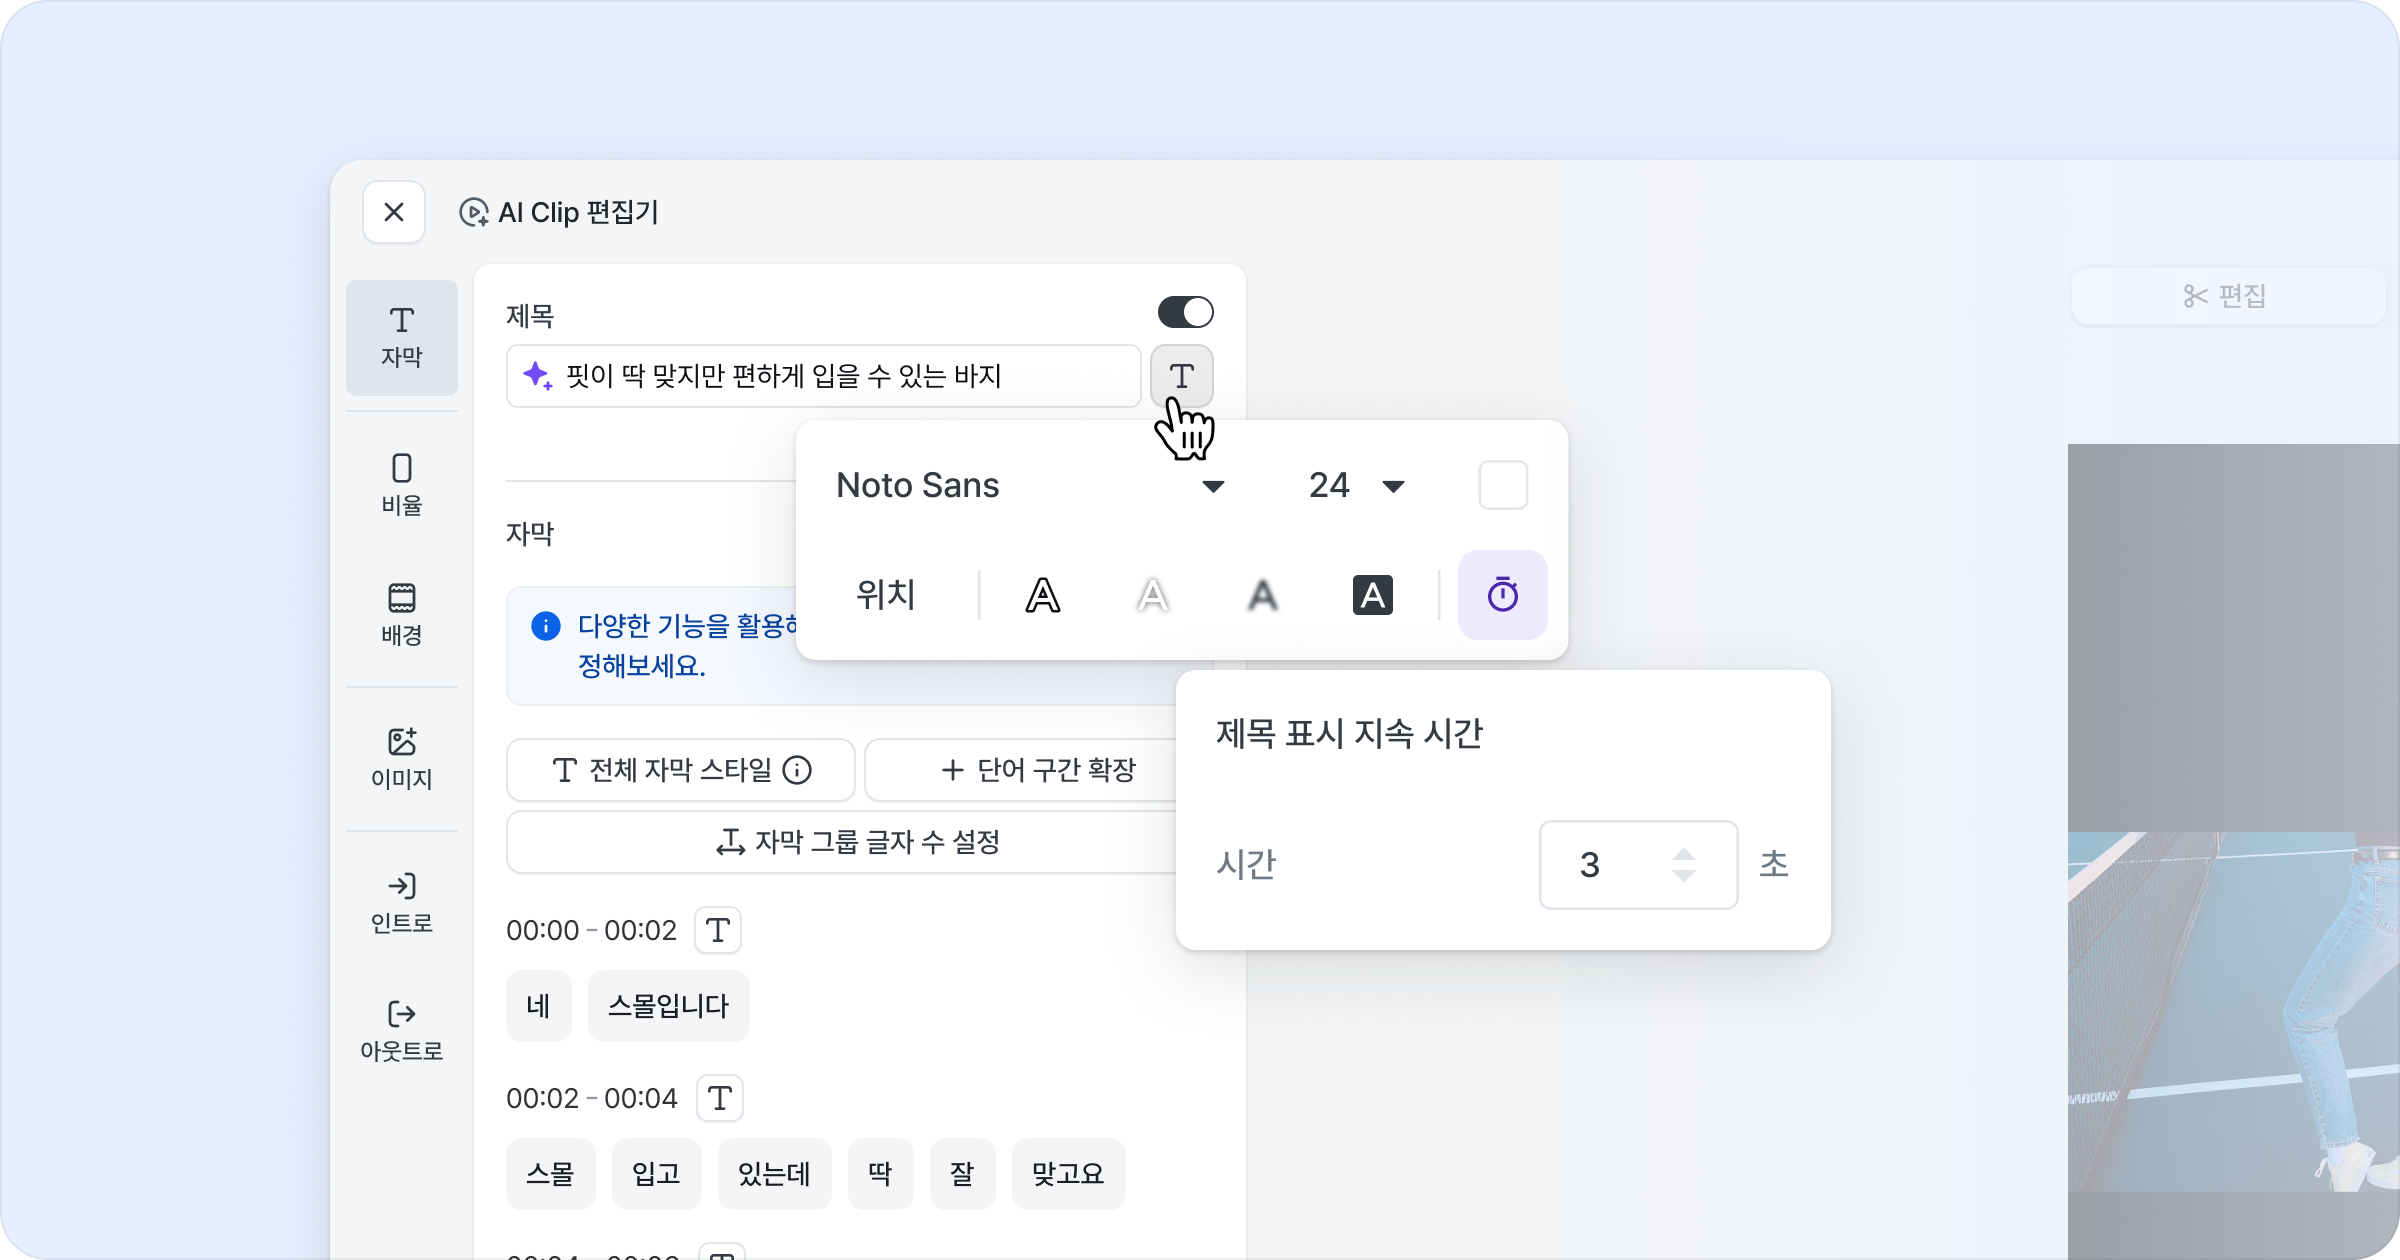Open the 자막 subtitle sidebar tab
This screenshot has width=2400, height=1260.
pos(402,338)
